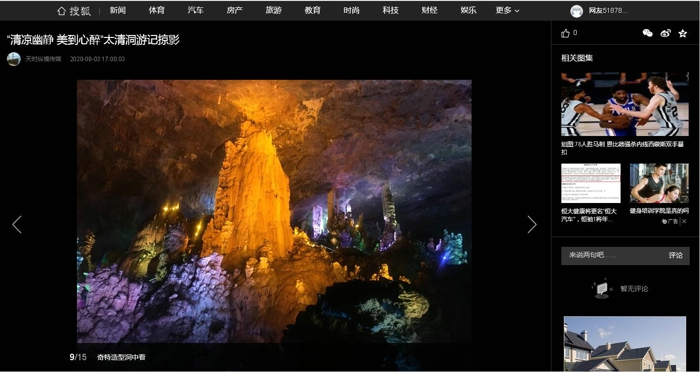700x372 pixels.
Task: Open the user avatar in header
Action: [576, 11]
